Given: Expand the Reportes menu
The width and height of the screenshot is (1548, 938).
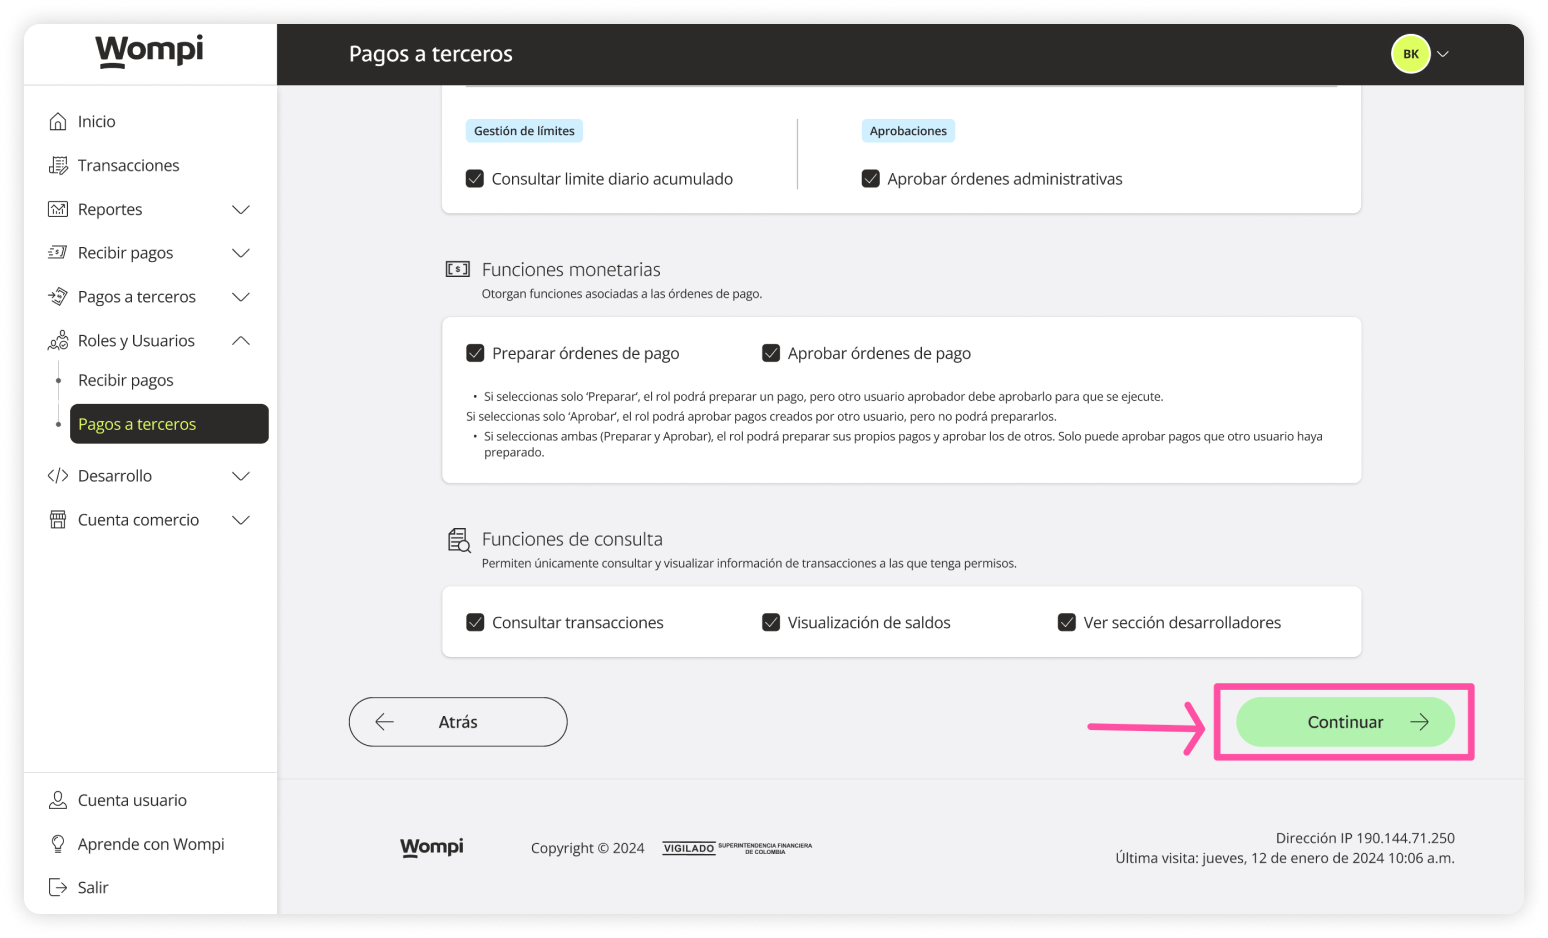Looking at the screenshot, I should tap(241, 209).
